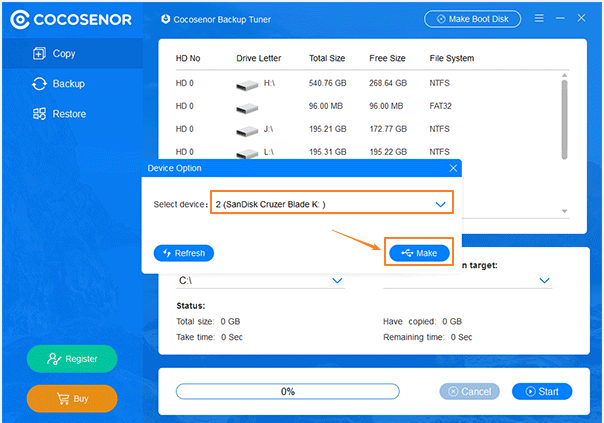604x423 pixels.
Task: Click the Restore grid icon
Action: coord(39,114)
